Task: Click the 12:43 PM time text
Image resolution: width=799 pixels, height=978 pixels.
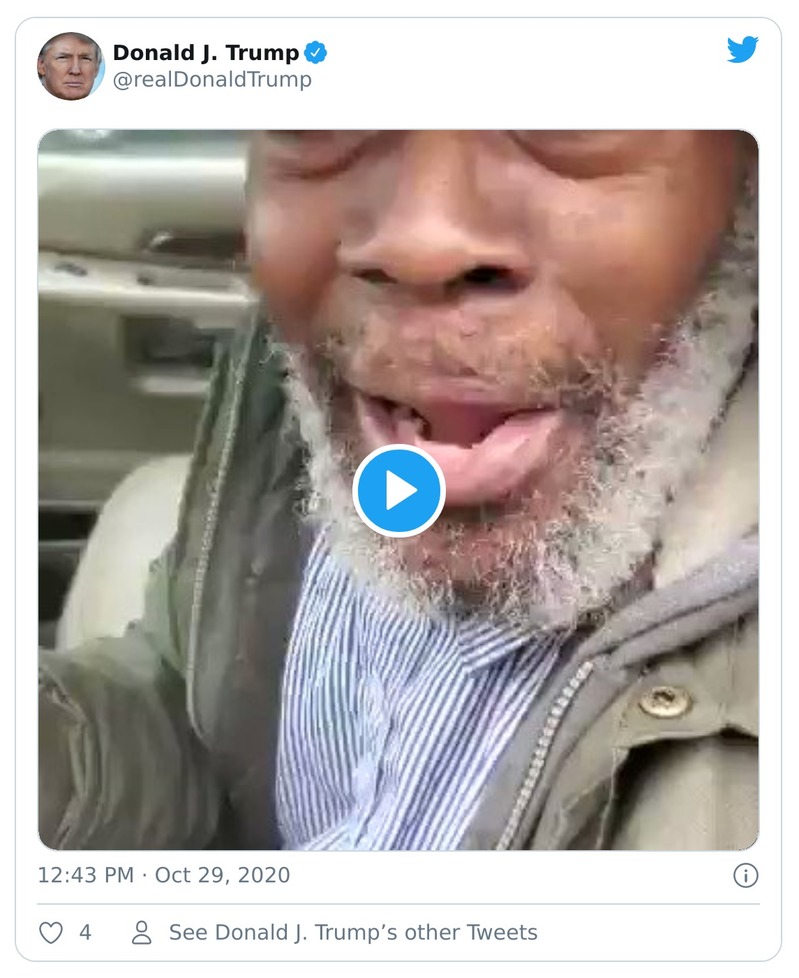Action: point(85,876)
